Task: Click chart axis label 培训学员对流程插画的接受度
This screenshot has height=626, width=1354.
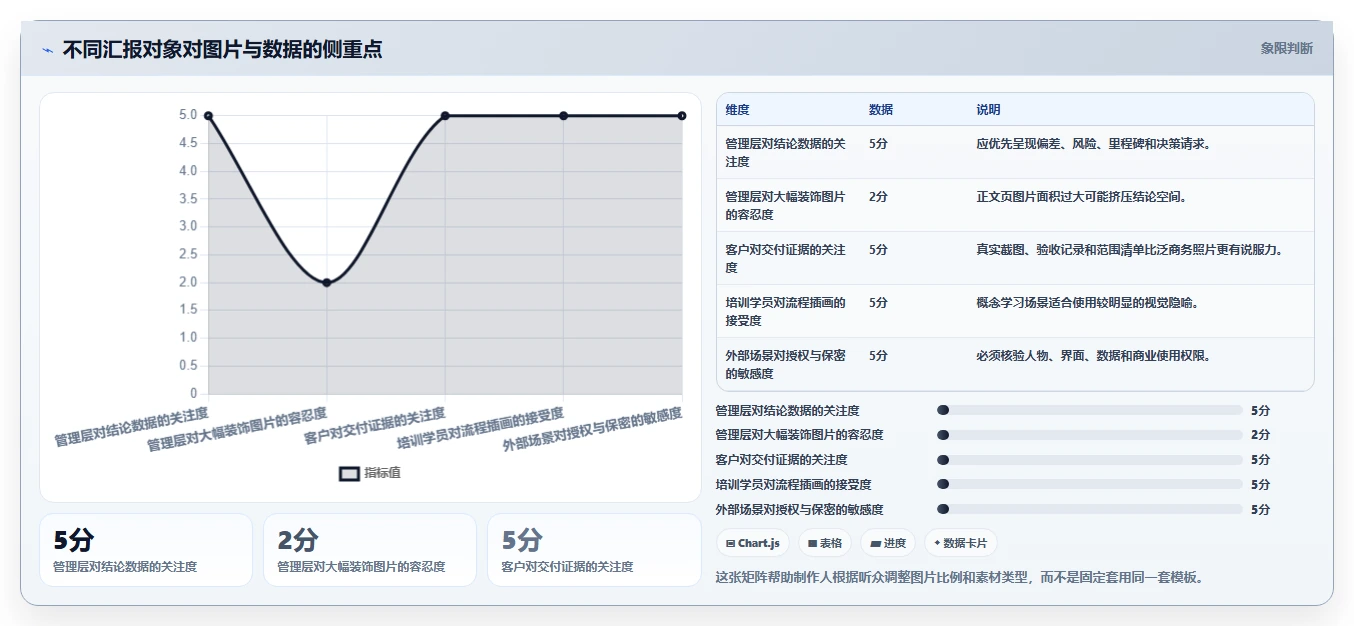Action: [480, 429]
